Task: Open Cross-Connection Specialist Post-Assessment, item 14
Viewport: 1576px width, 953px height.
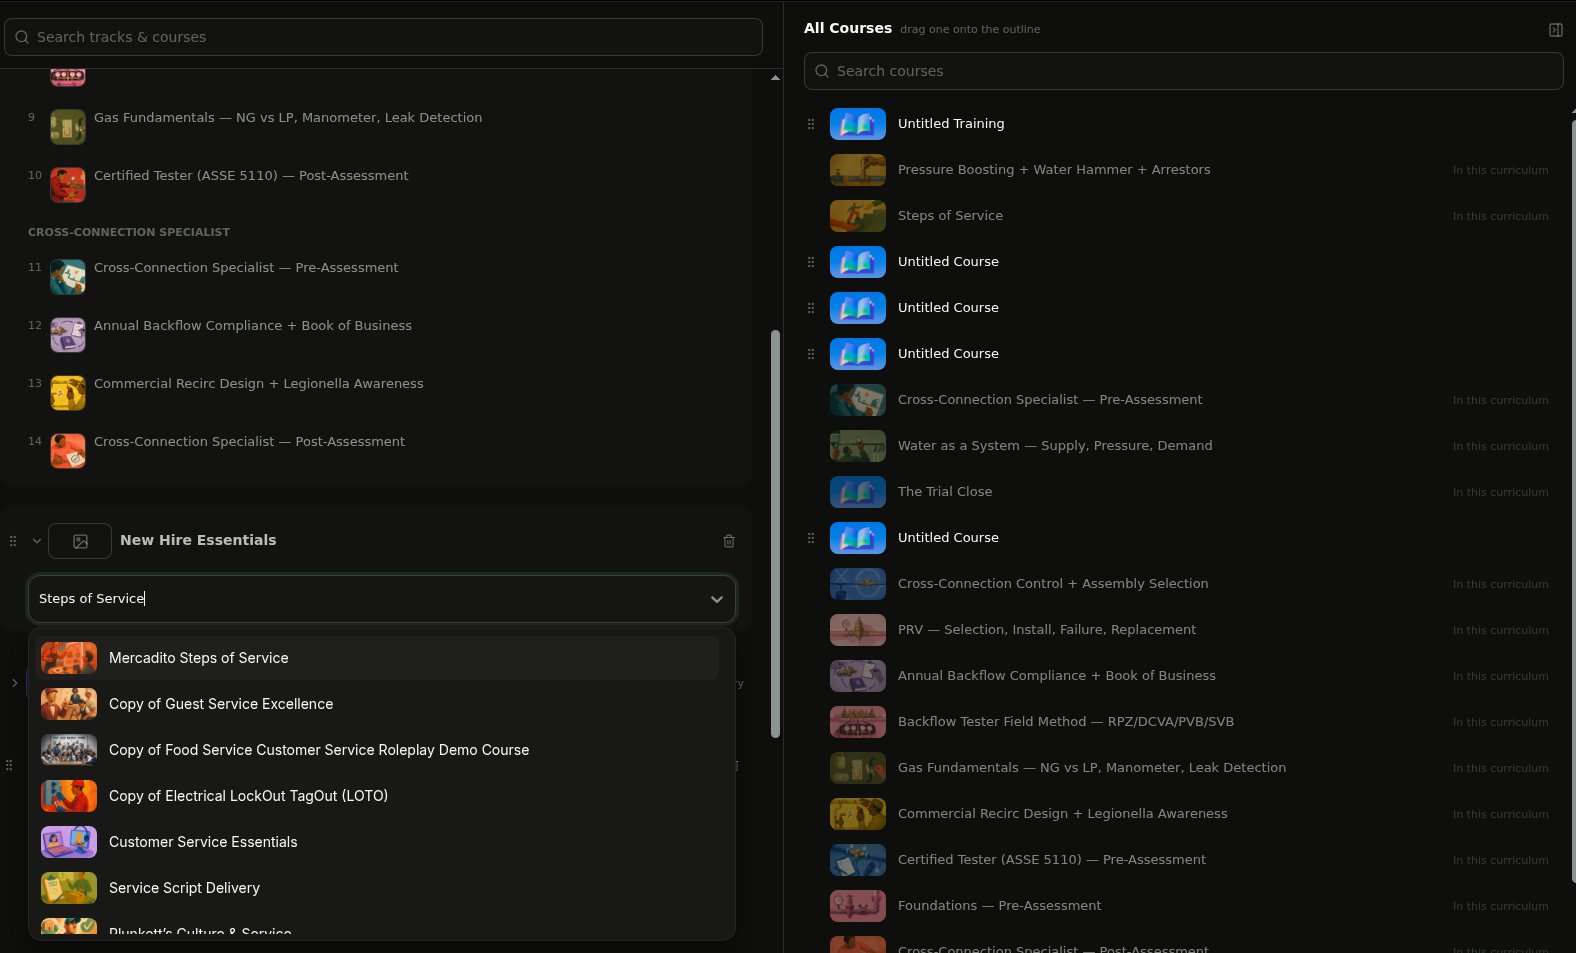Action: [x=249, y=442]
